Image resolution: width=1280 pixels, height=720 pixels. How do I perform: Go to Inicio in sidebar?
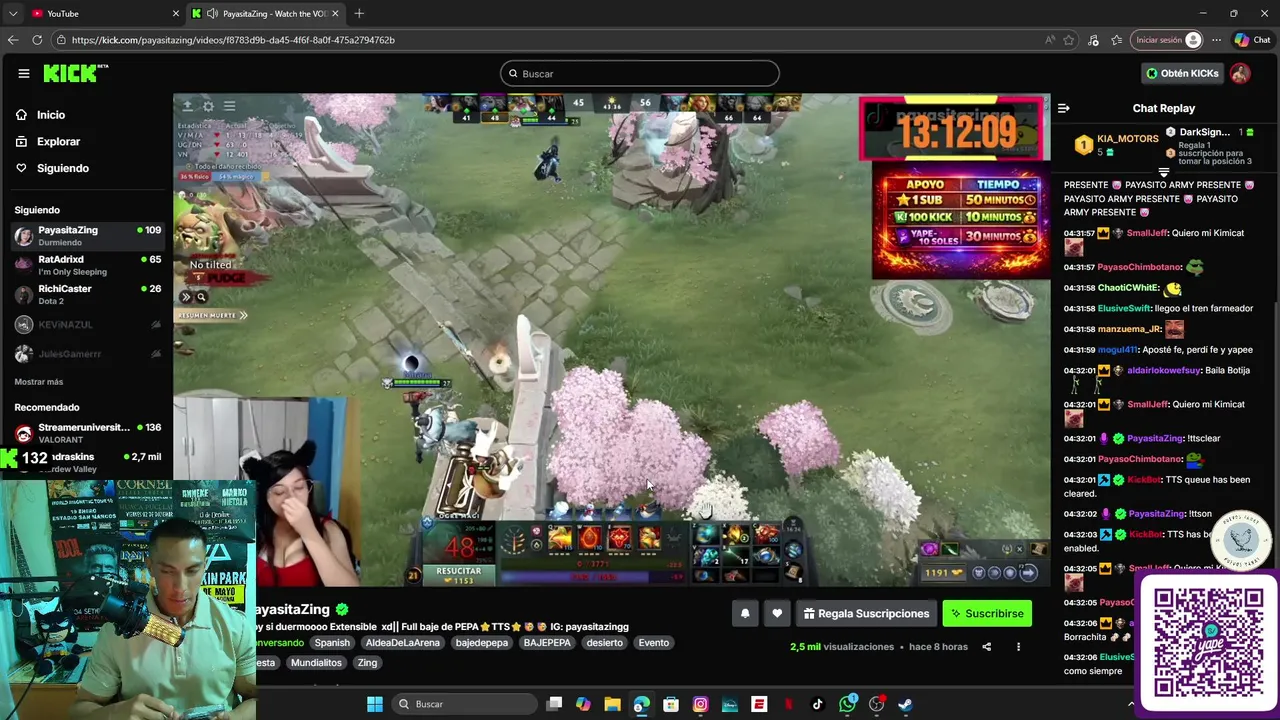51,115
